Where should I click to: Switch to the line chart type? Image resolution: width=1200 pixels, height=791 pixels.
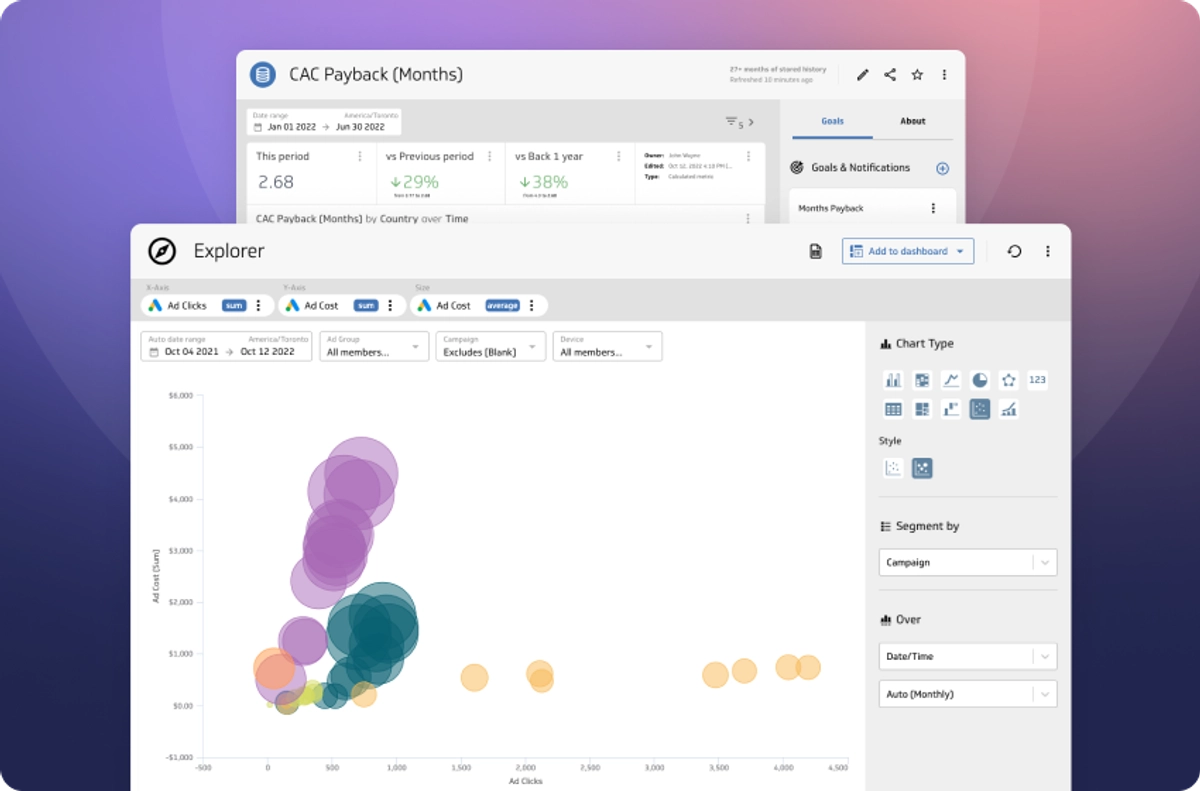point(951,380)
